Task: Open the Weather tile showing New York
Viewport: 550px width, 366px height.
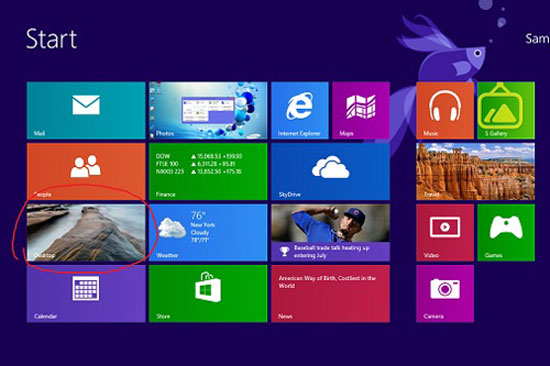Action: (x=208, y=233)
